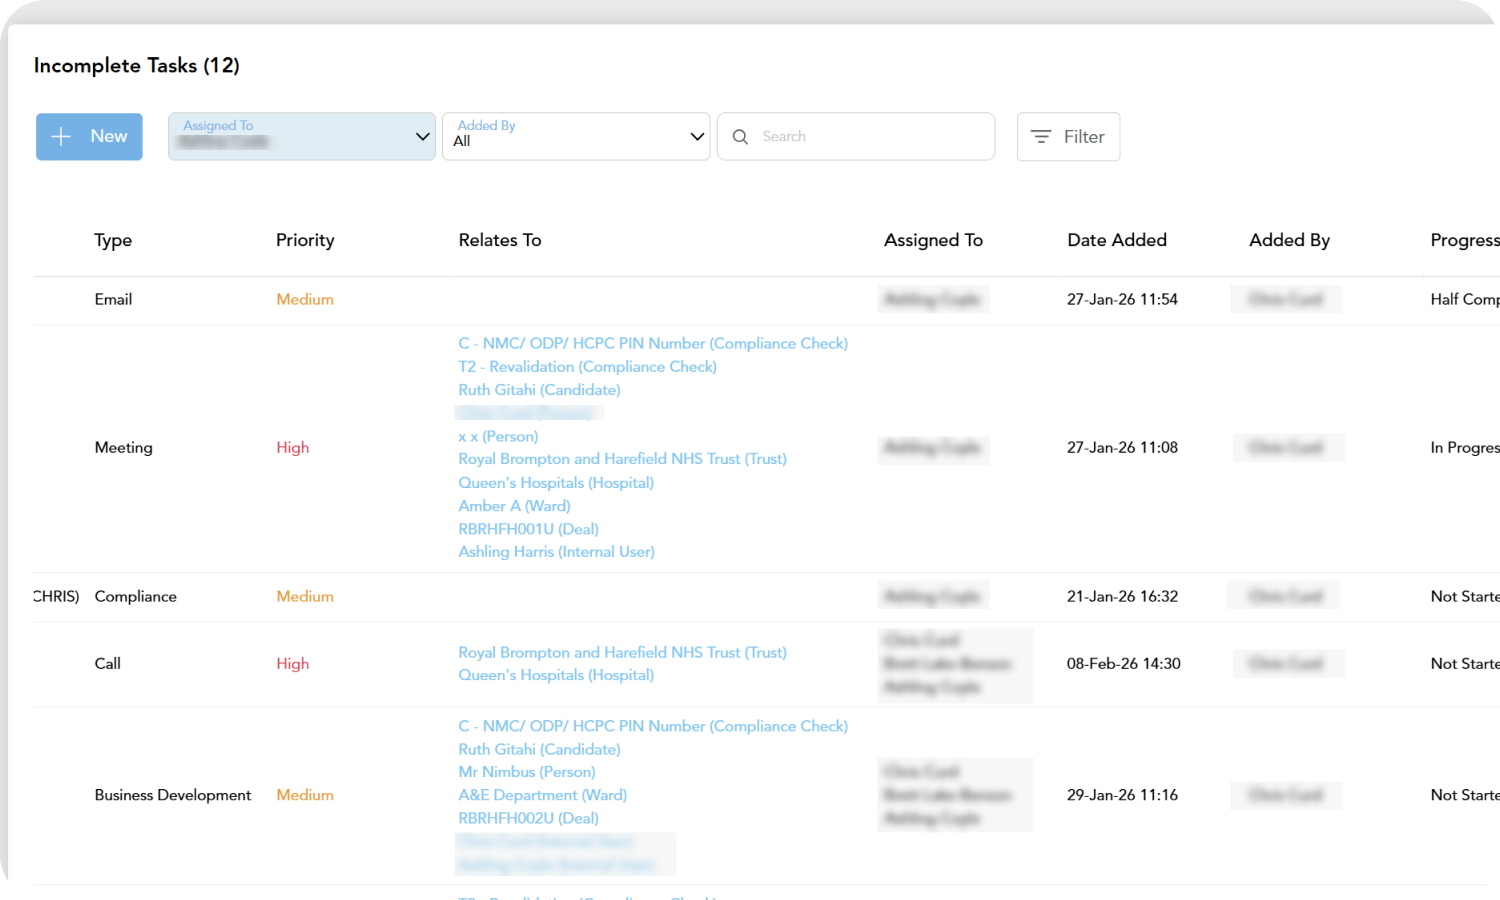Open the RBRHFH001U deal link
Viewport: 1500px width, 900px height.
pyautogui.click(x=528, y=529)
